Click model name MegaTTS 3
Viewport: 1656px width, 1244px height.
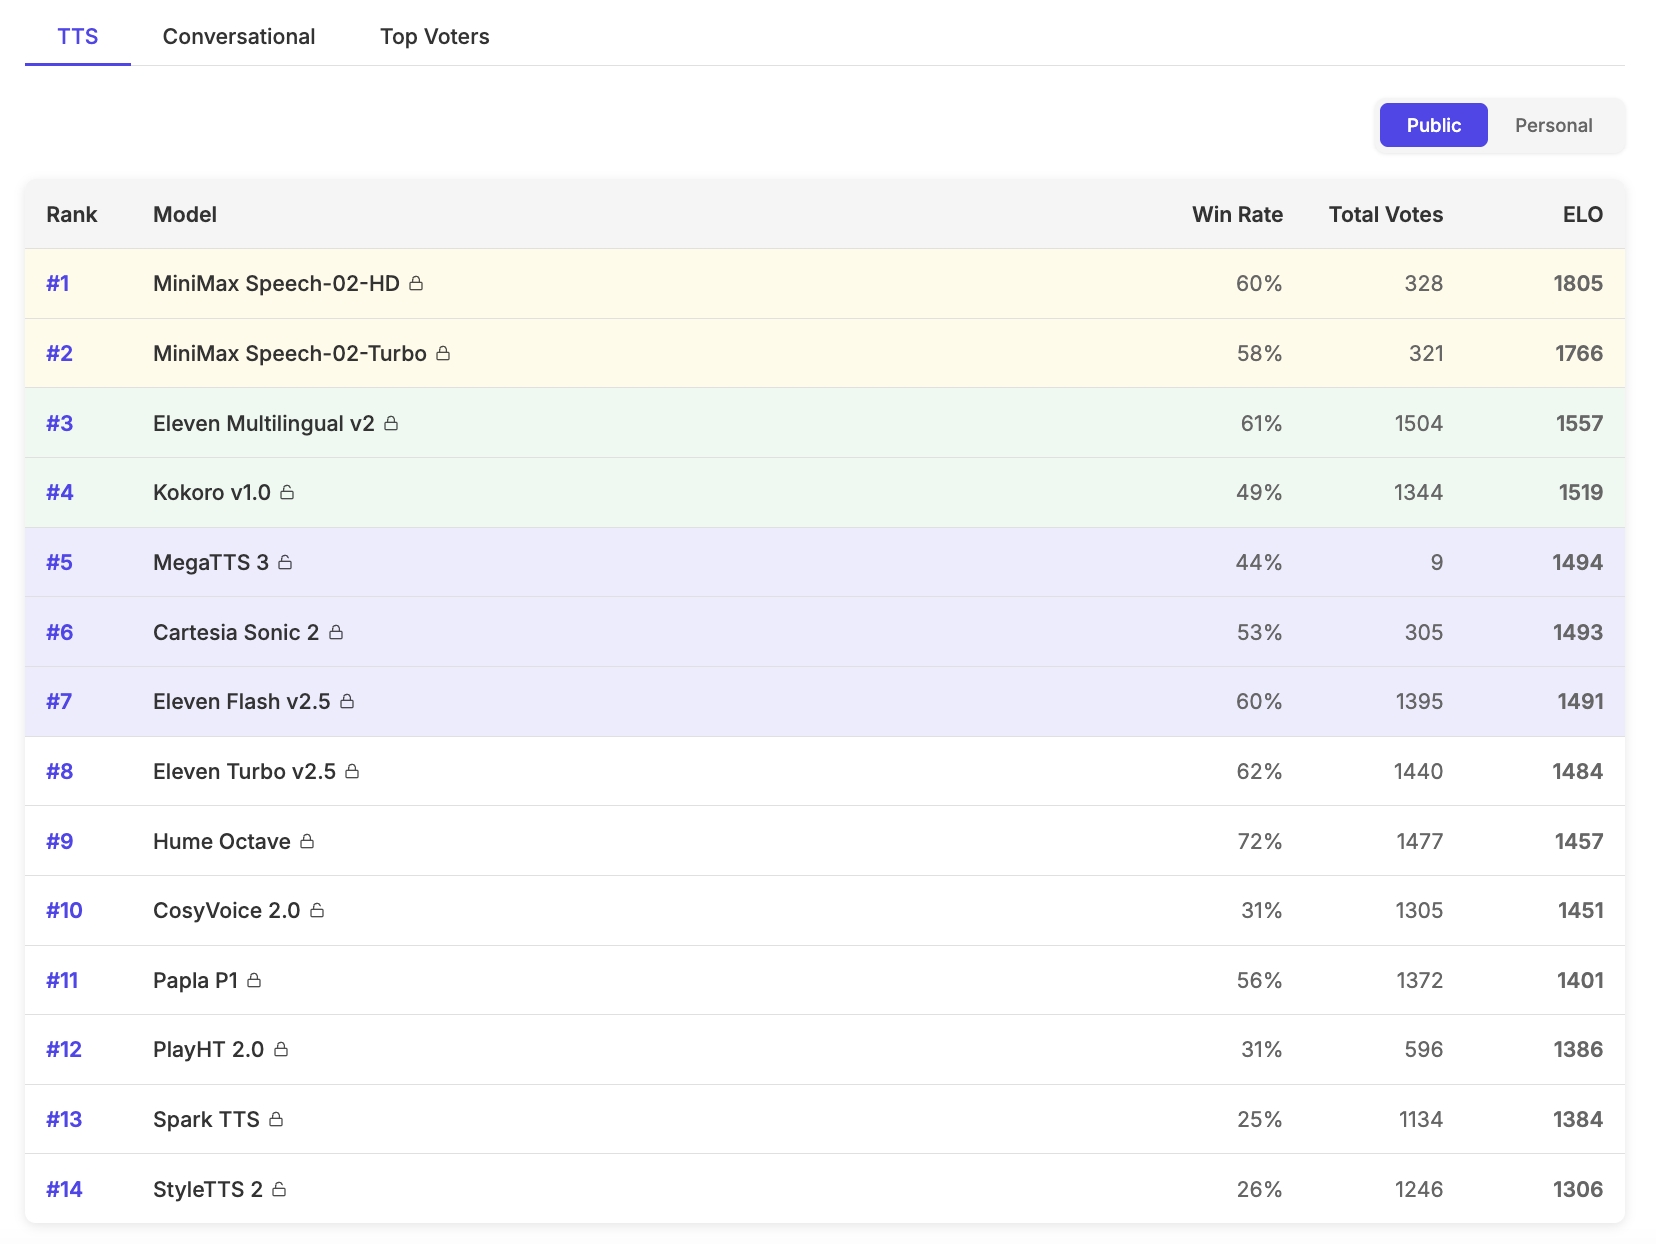211,562
